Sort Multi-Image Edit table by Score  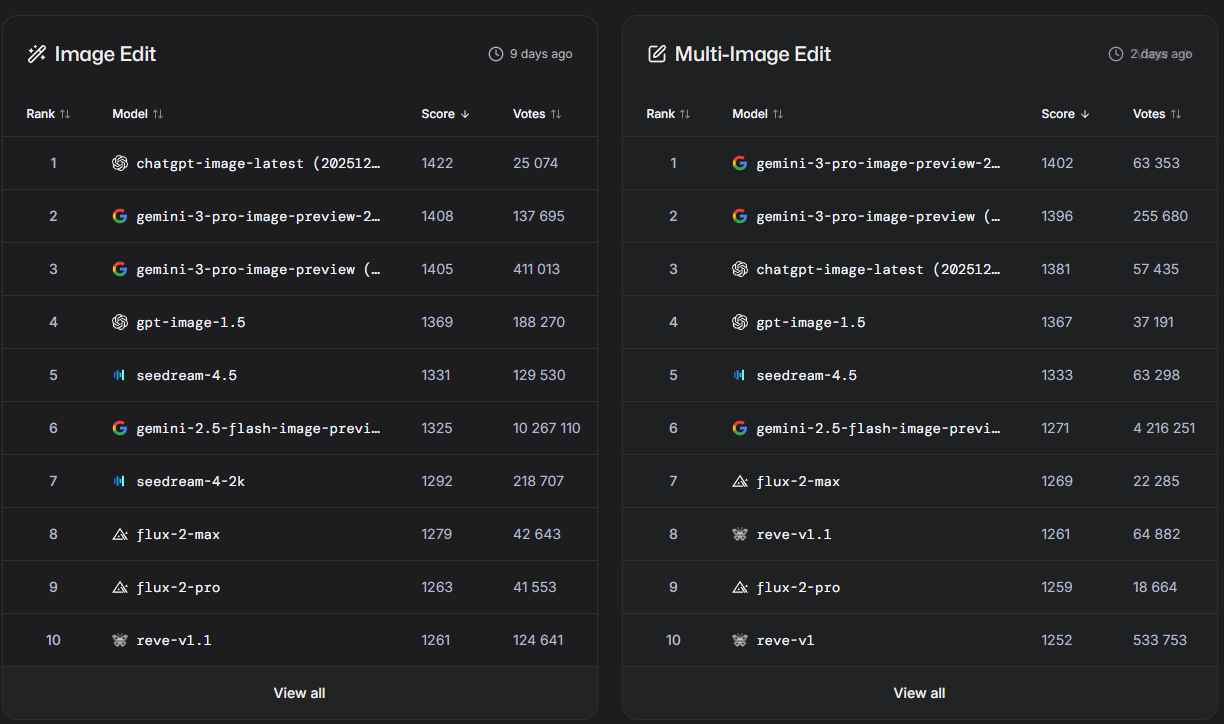[x=1065, y=114]
